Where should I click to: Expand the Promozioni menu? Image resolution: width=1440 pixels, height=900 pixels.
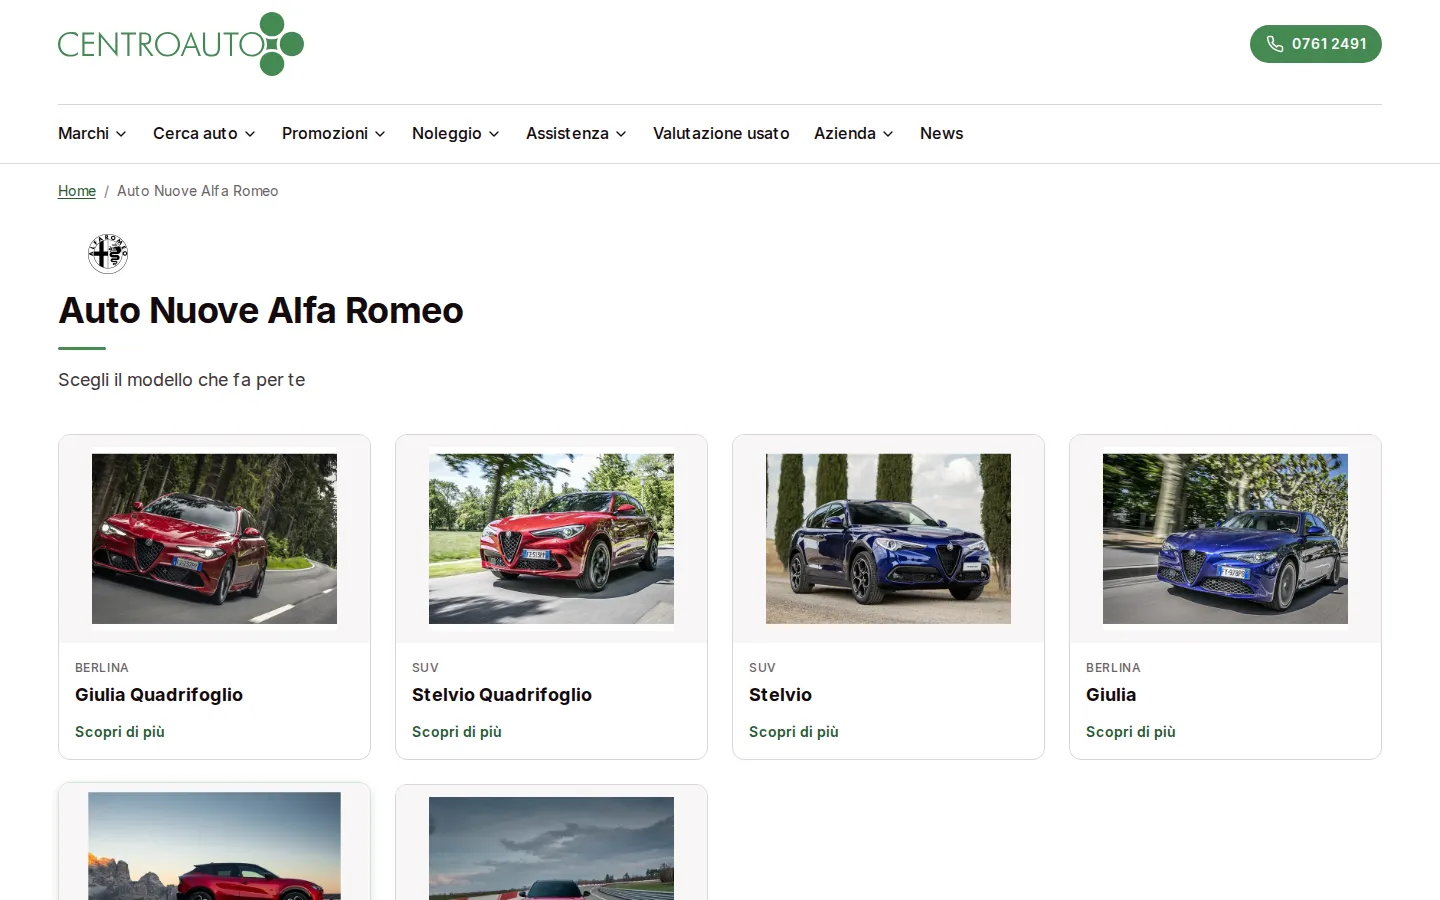click(x=334, y=133)
